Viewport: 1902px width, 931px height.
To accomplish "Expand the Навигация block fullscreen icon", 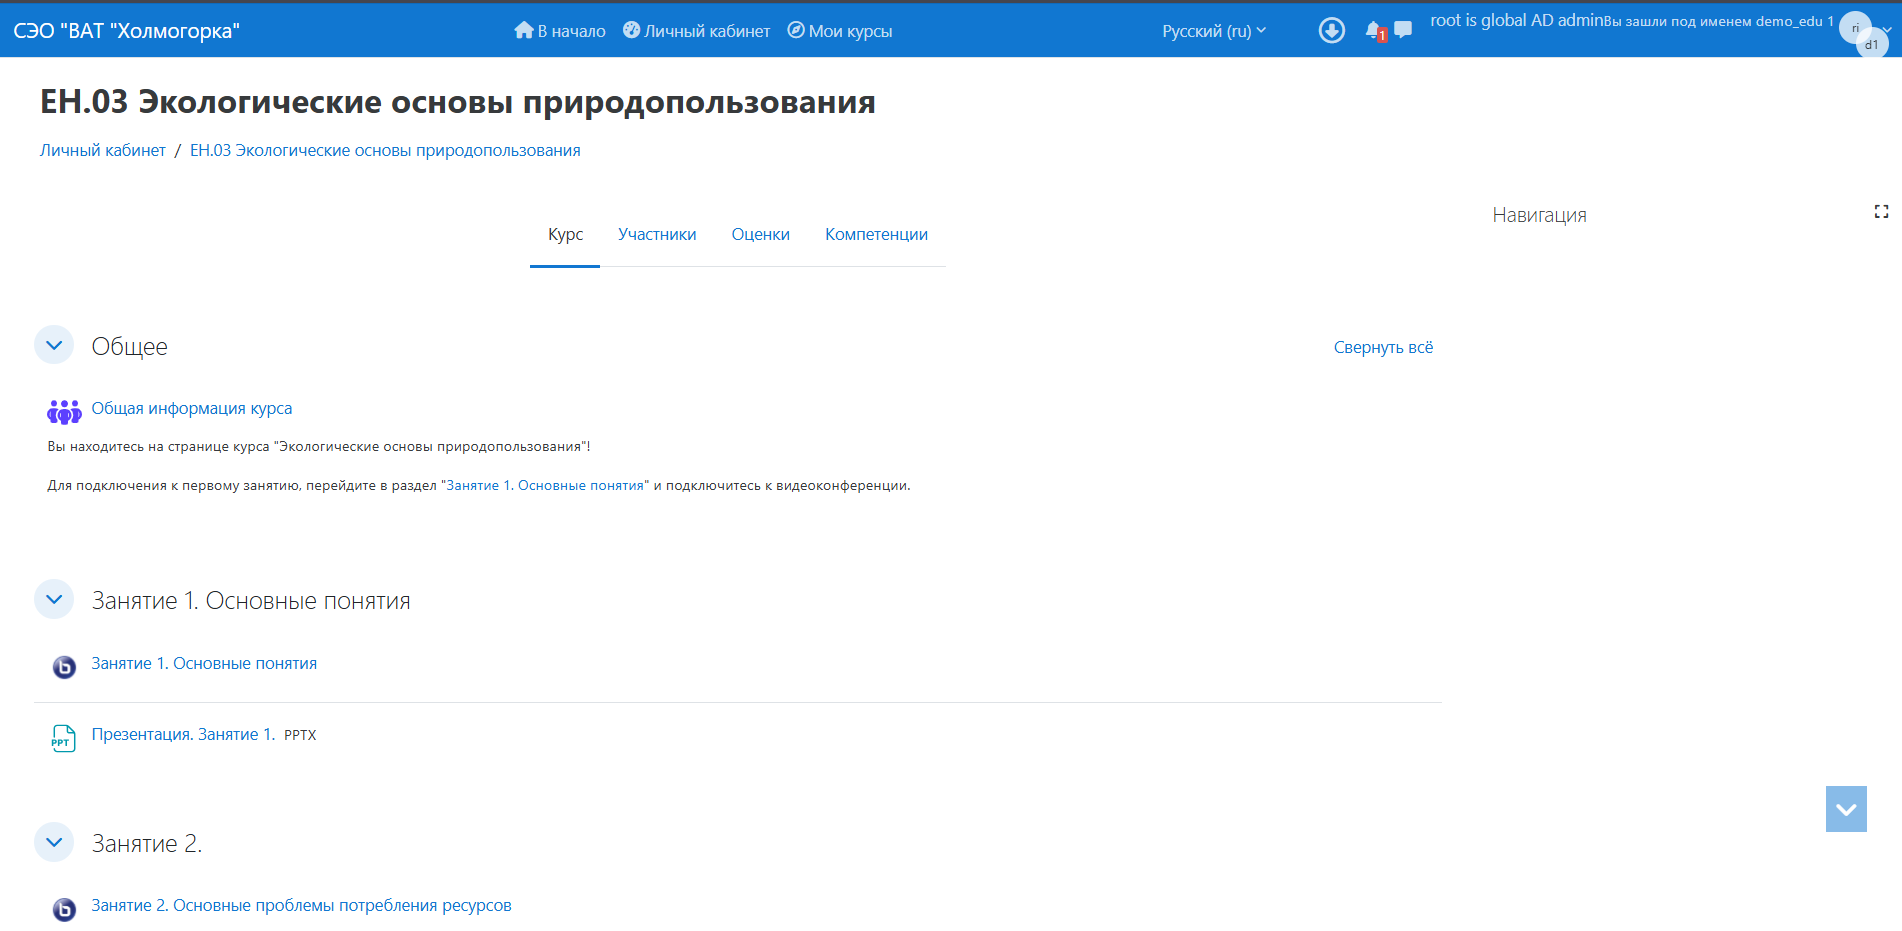I will (x=1881, y=212).
